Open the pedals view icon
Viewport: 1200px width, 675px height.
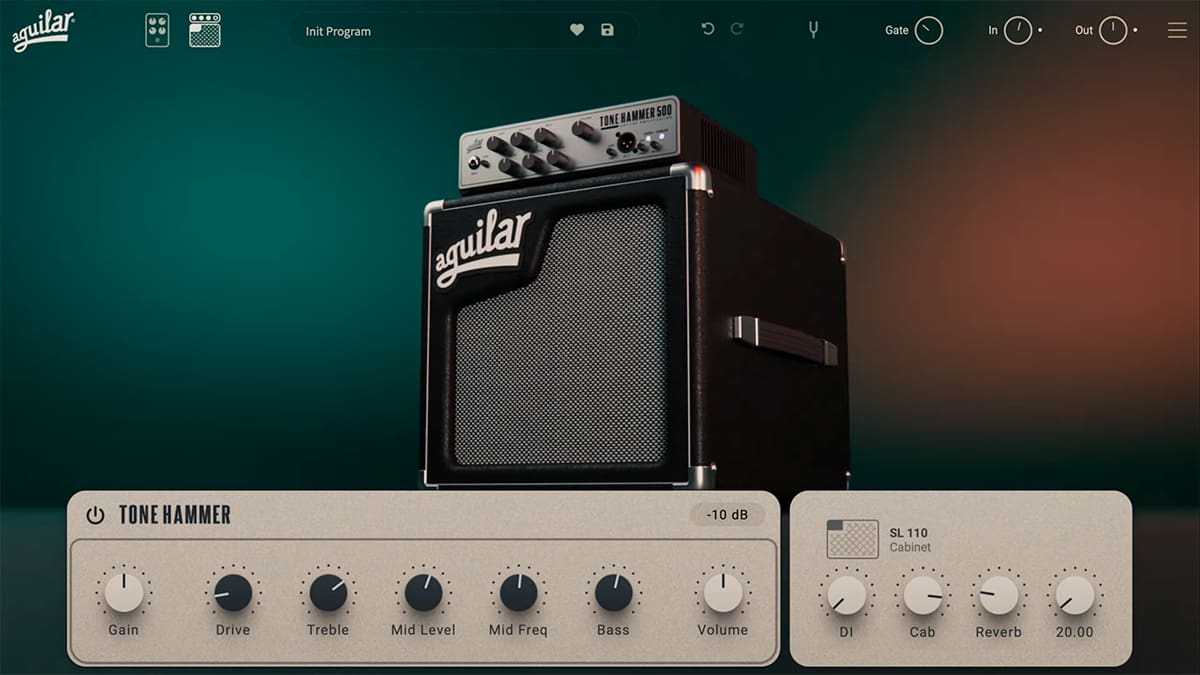[157, 30]
